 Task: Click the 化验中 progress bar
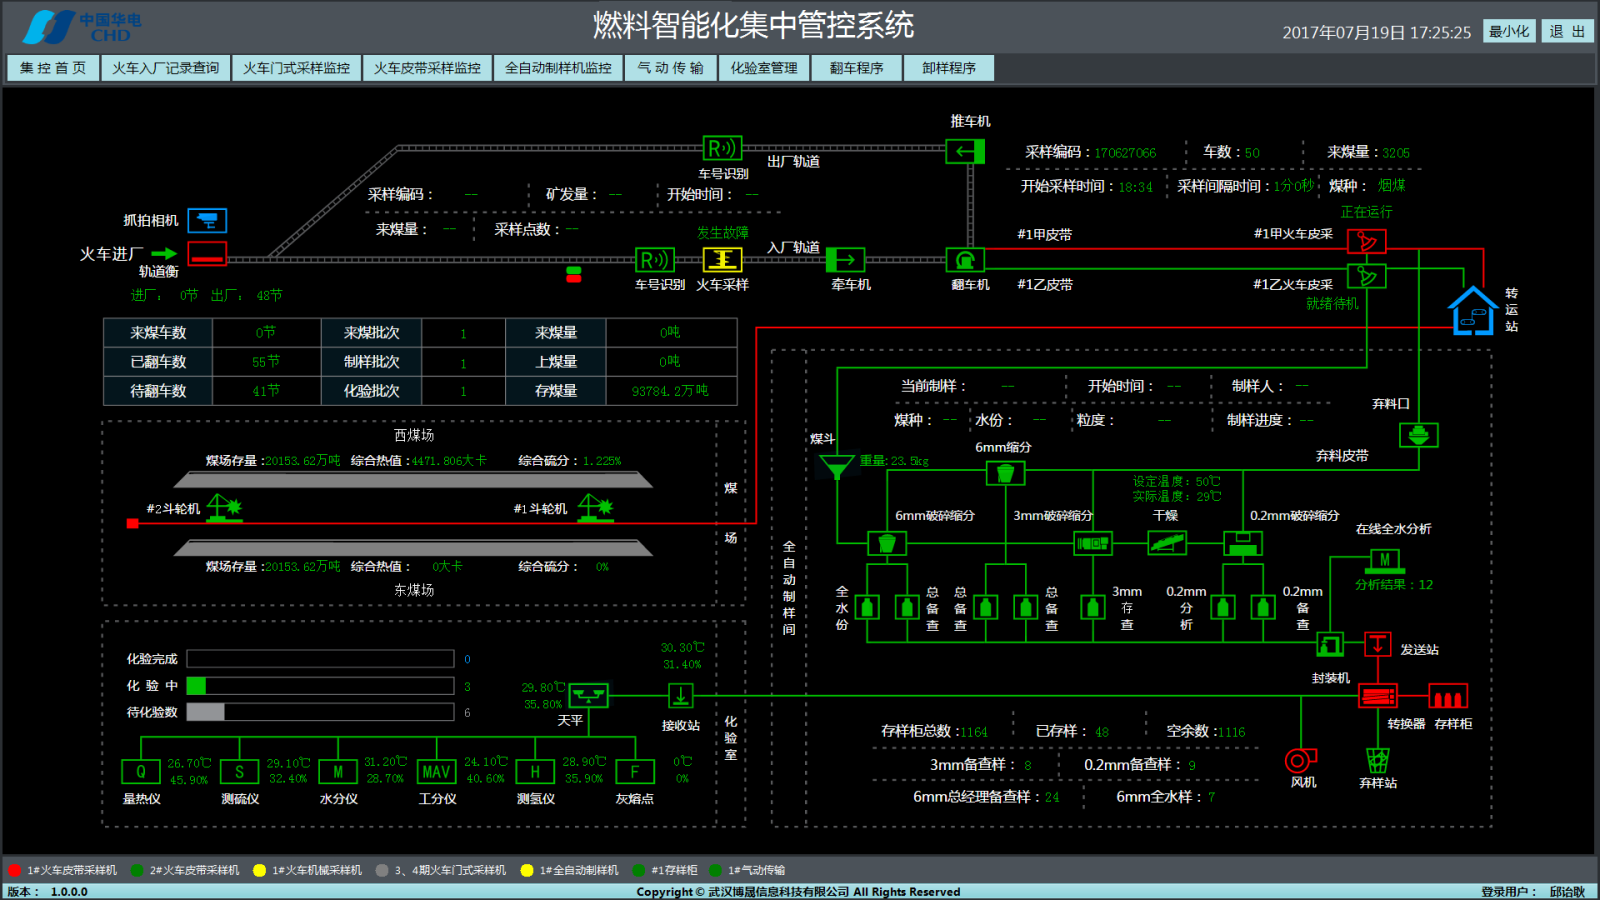click(x=320, y=686)
